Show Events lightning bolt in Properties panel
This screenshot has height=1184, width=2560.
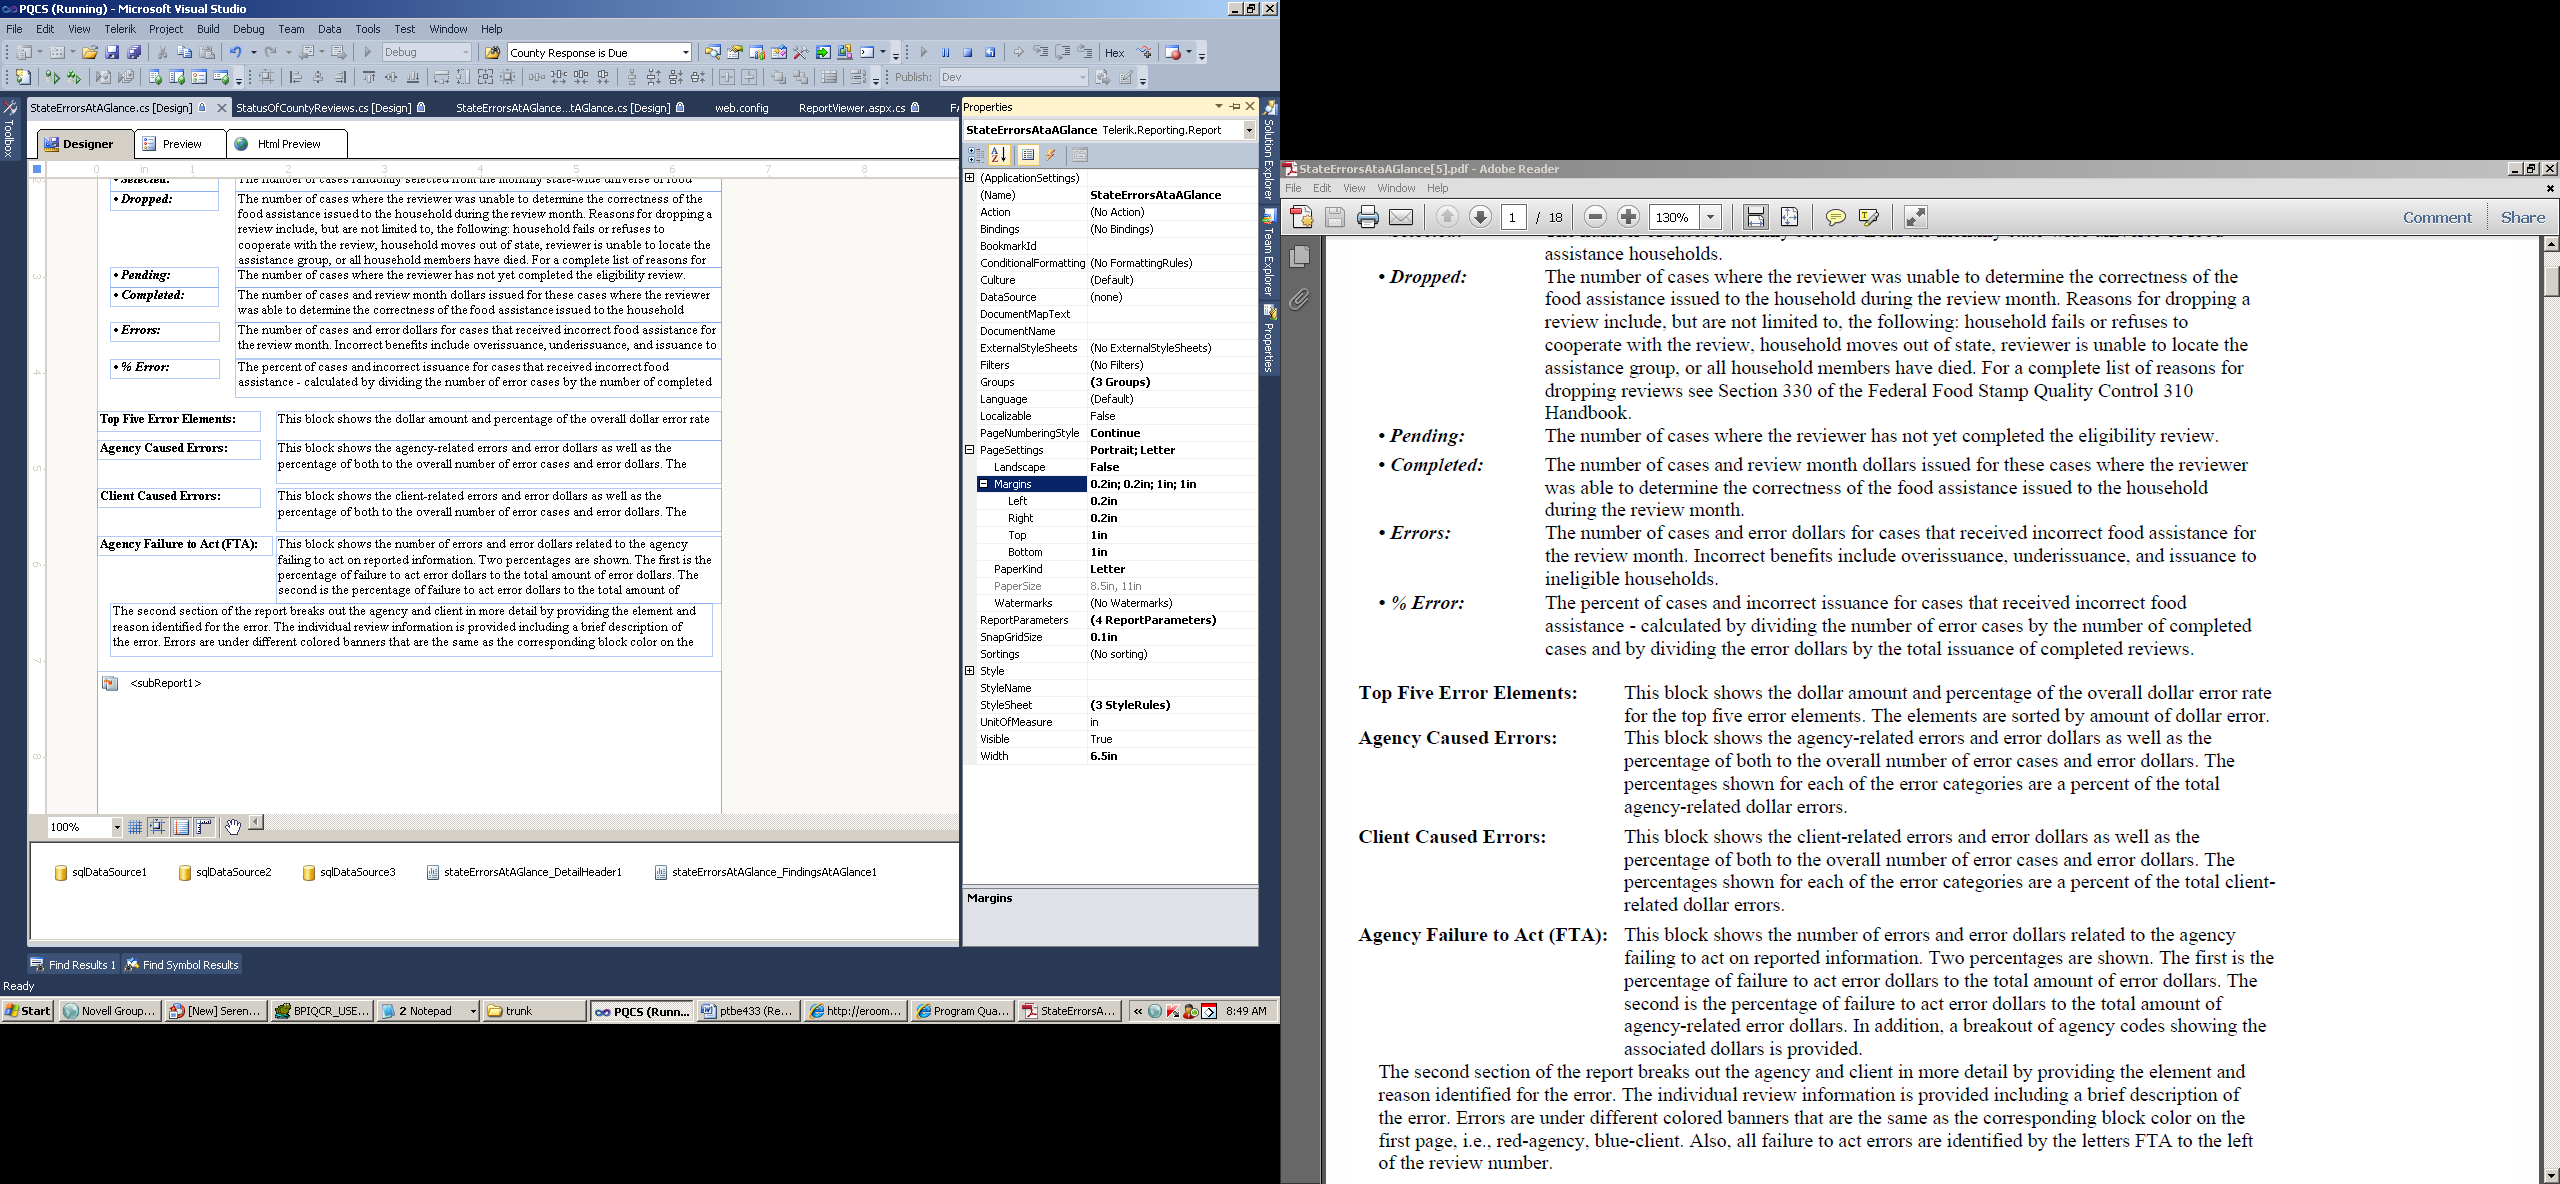(x=1052, y=155)
